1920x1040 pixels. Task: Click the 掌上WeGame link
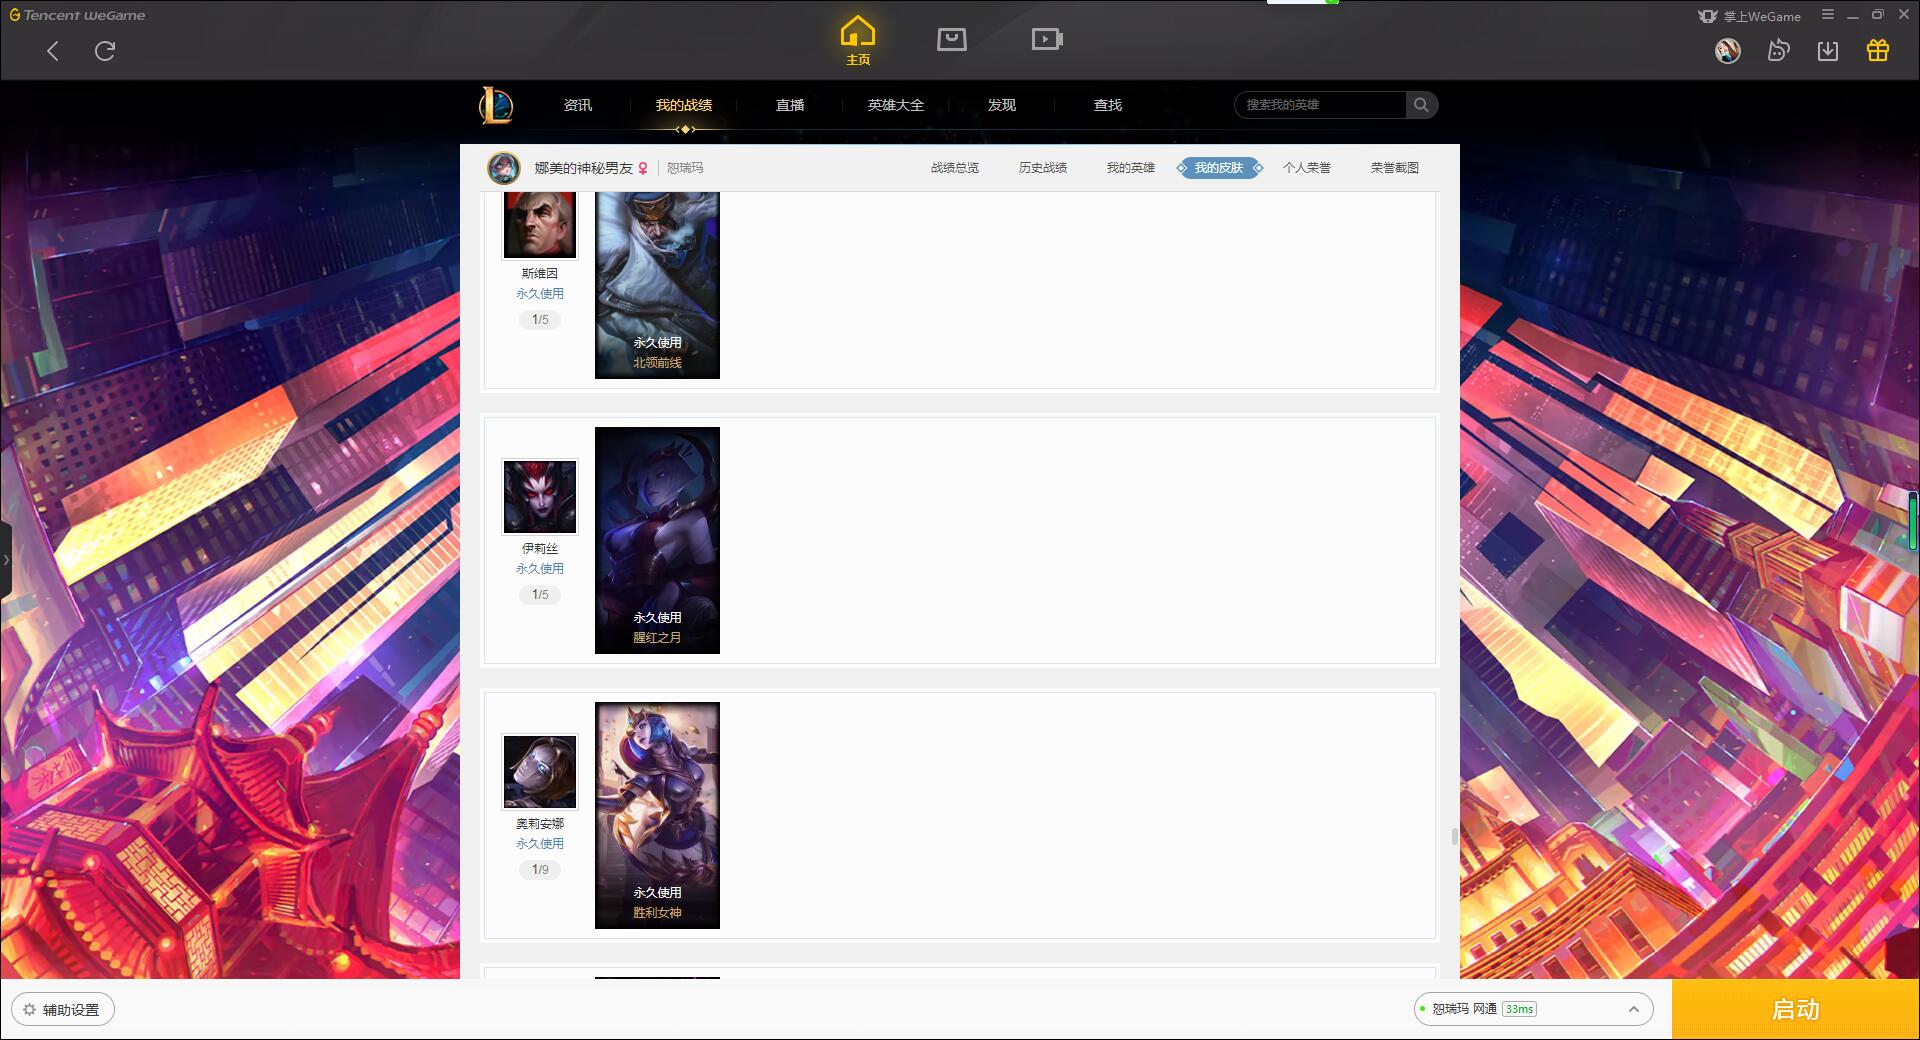click(1750, 16)
